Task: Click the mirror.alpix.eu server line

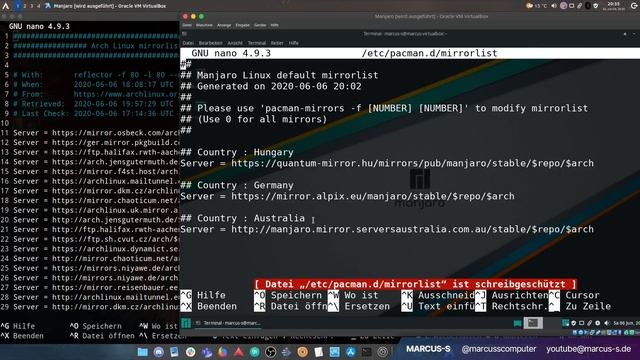Action: pos(347,196)
